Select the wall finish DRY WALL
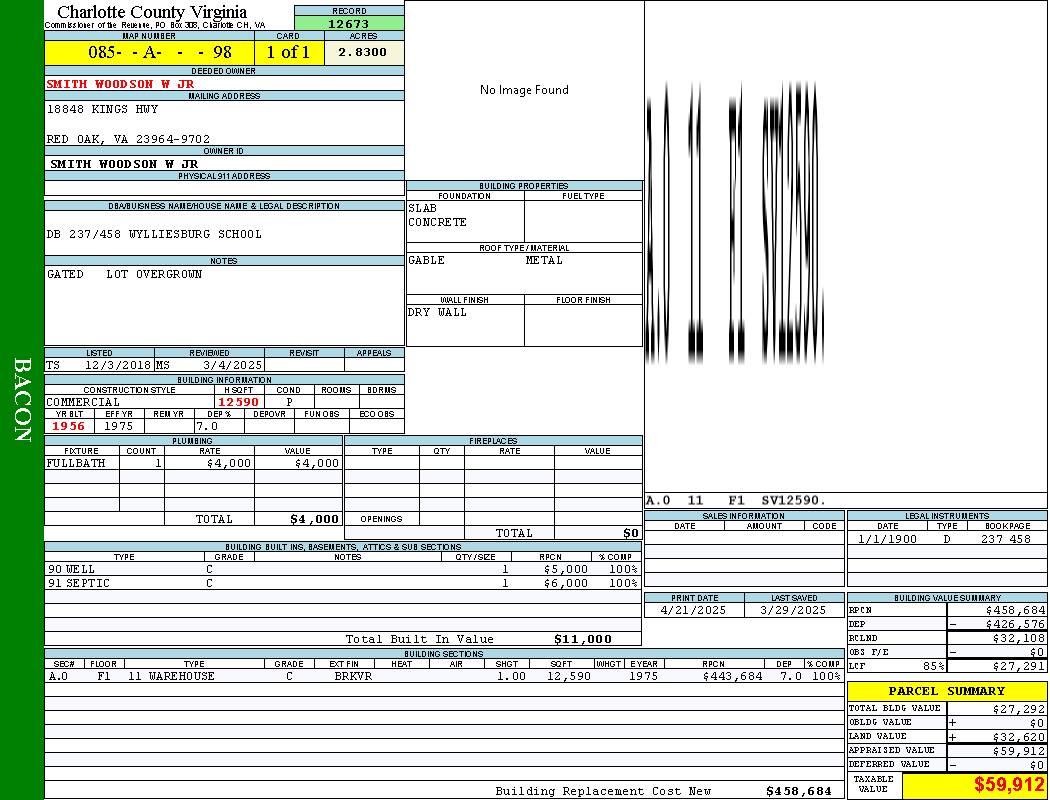This screenshot has width=1050, height=800. pyautogui.click(x=437, y=313)
